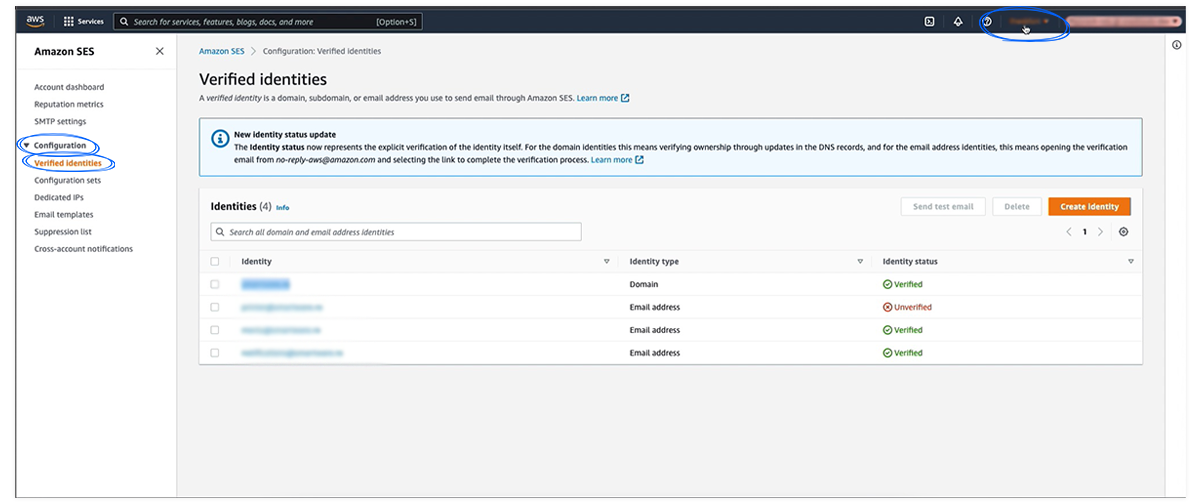Open SMTP settings

(x=60, y=121)
